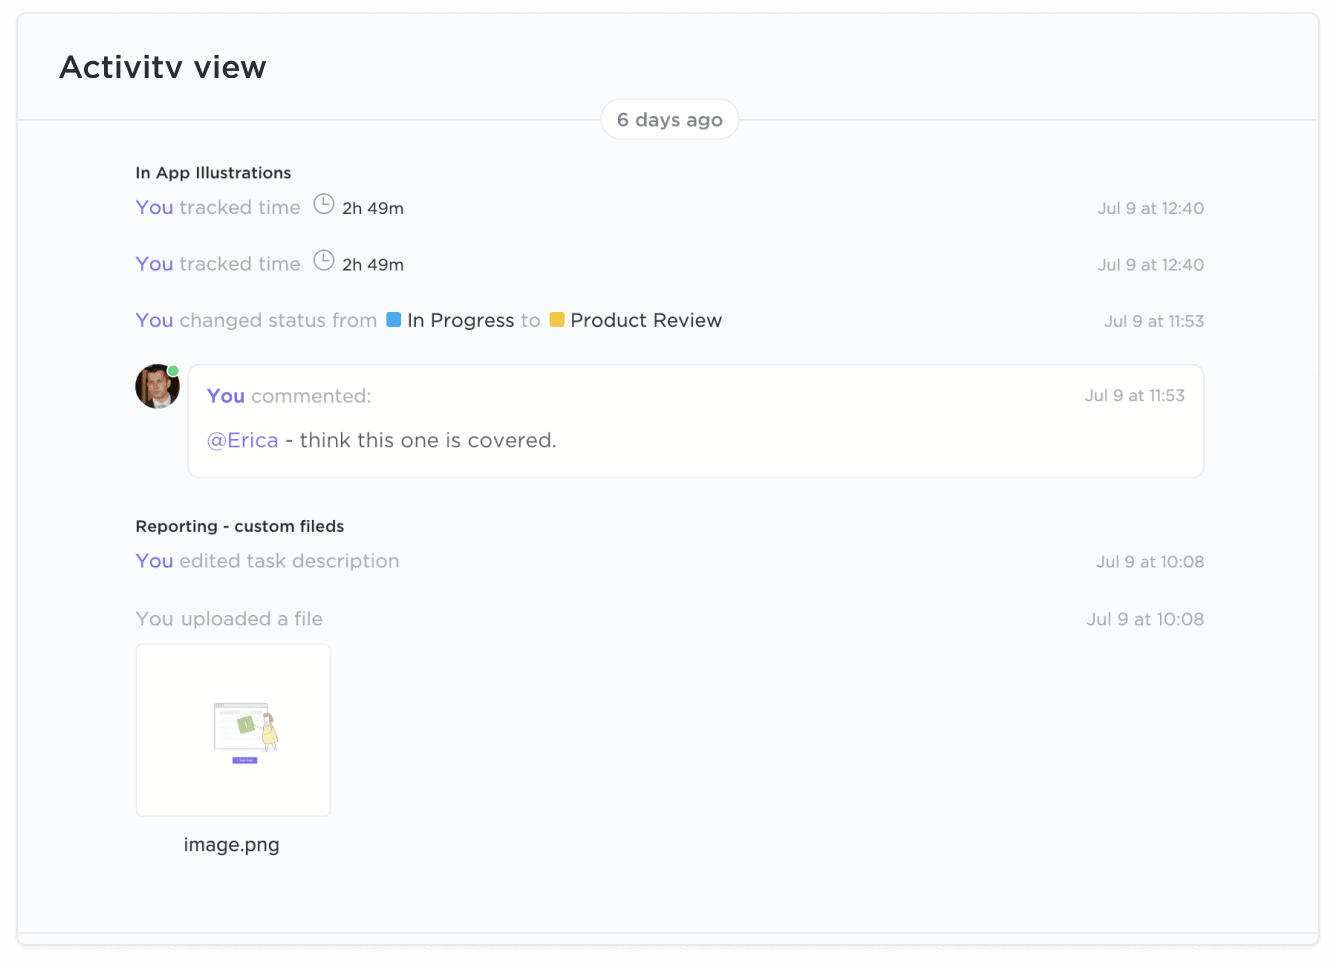The width and height of the screenshot is (1336, 966).
Task: Open the Reporting - custom fileds task
Action: tap(240, 526)
